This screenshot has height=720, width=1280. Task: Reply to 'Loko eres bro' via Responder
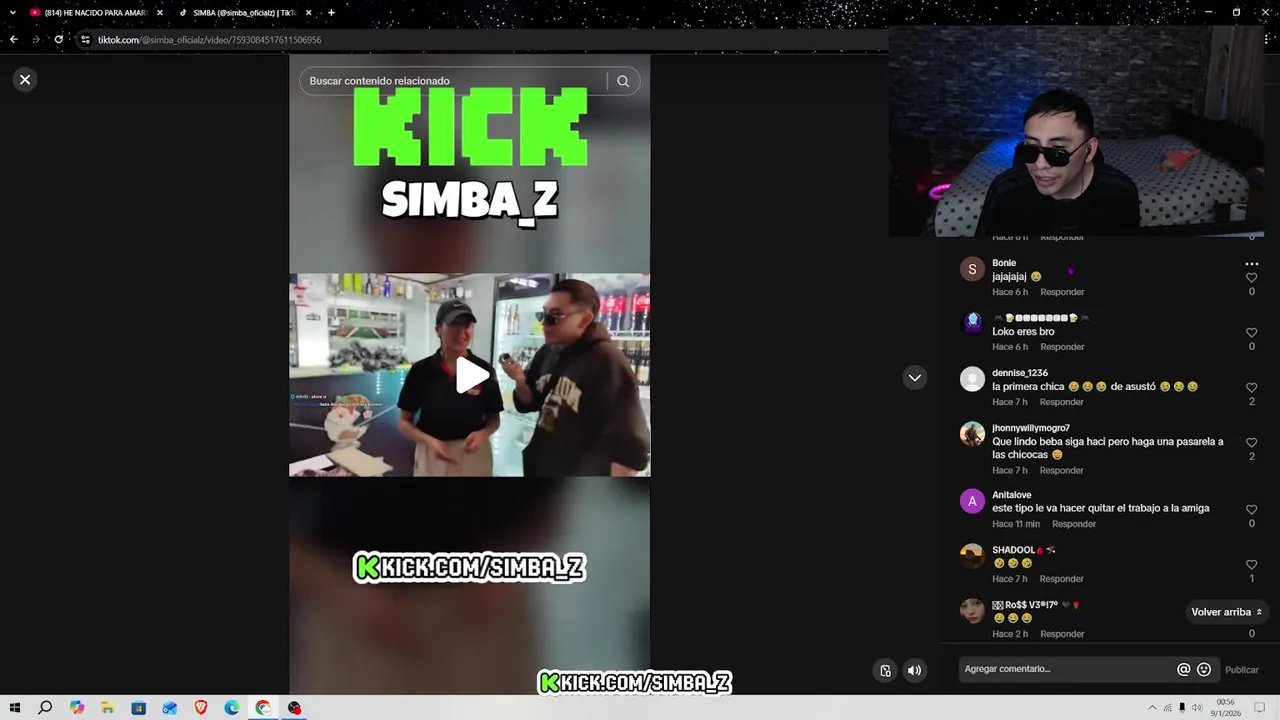[x=1062, y=347]
